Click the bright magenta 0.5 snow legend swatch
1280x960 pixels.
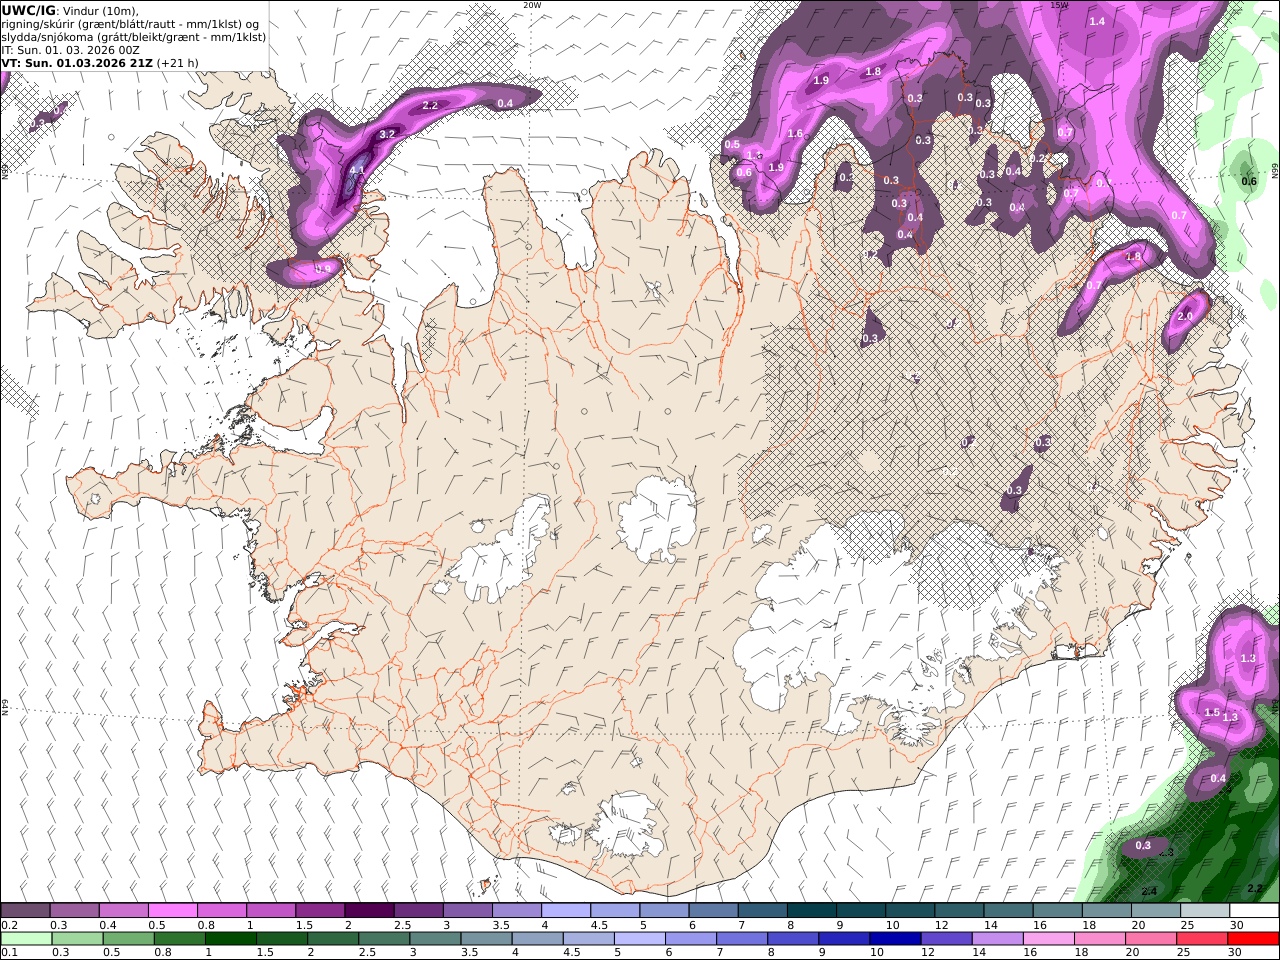click(x=173, y=910)
